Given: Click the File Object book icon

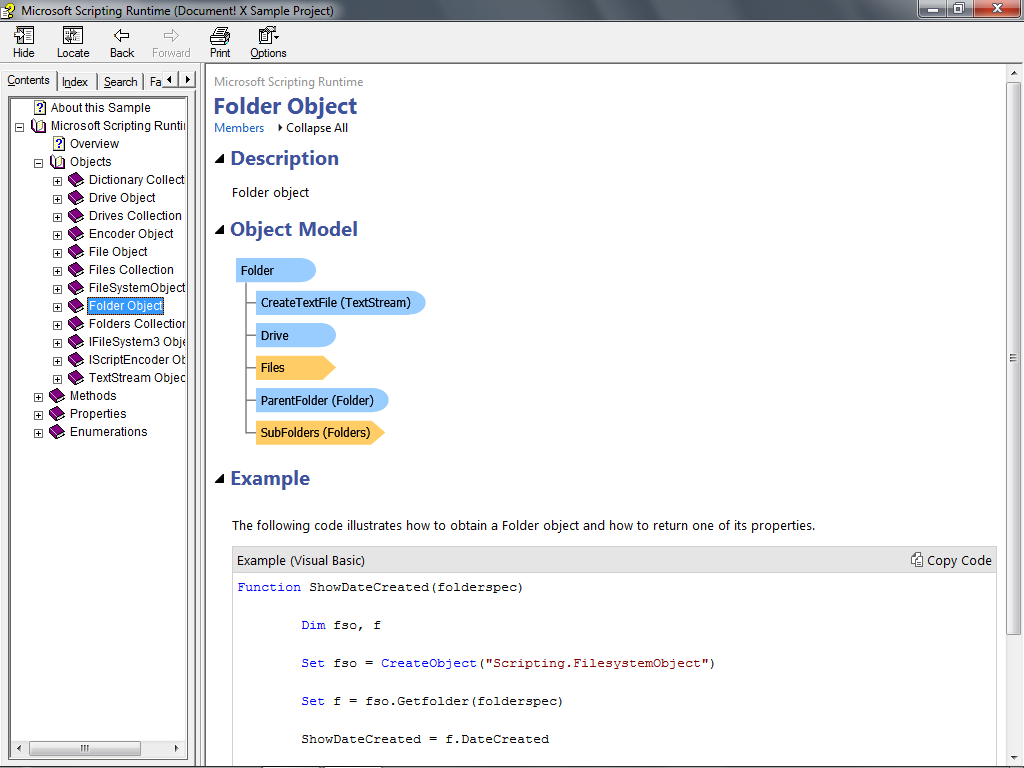Looking at the screenshot, I should (76, 252).
